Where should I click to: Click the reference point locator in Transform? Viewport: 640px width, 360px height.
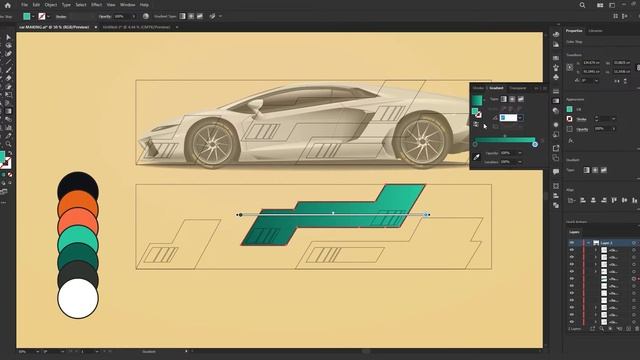(x=570, y=67)
